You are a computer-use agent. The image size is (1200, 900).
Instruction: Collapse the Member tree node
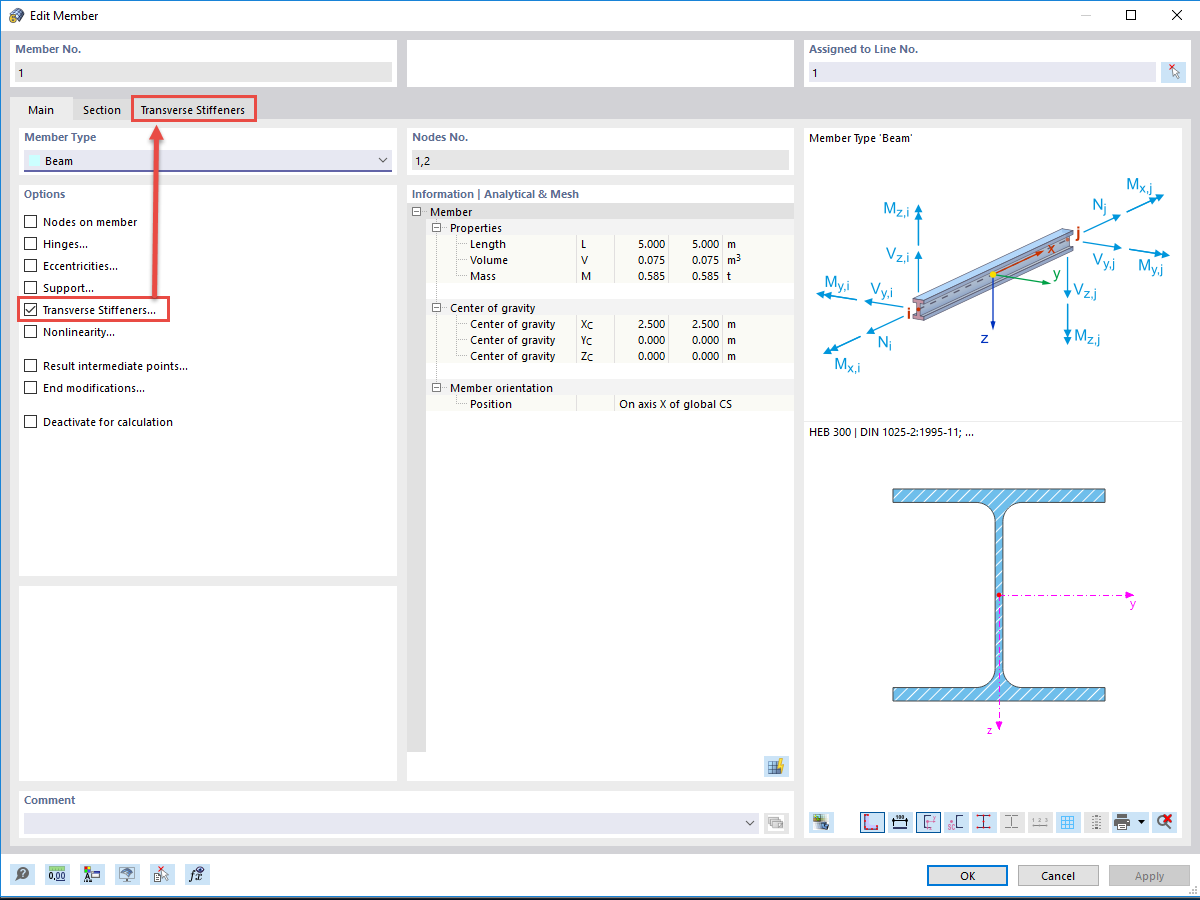(417, 212)
